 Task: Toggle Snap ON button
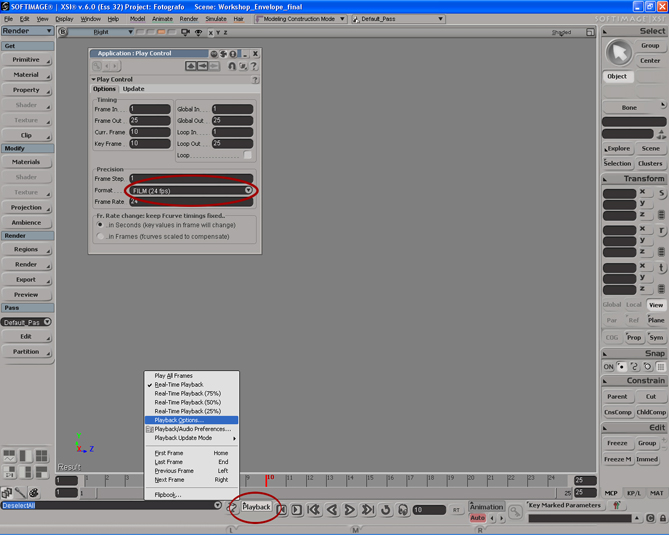pyautogui.click(x=608, y=367)
